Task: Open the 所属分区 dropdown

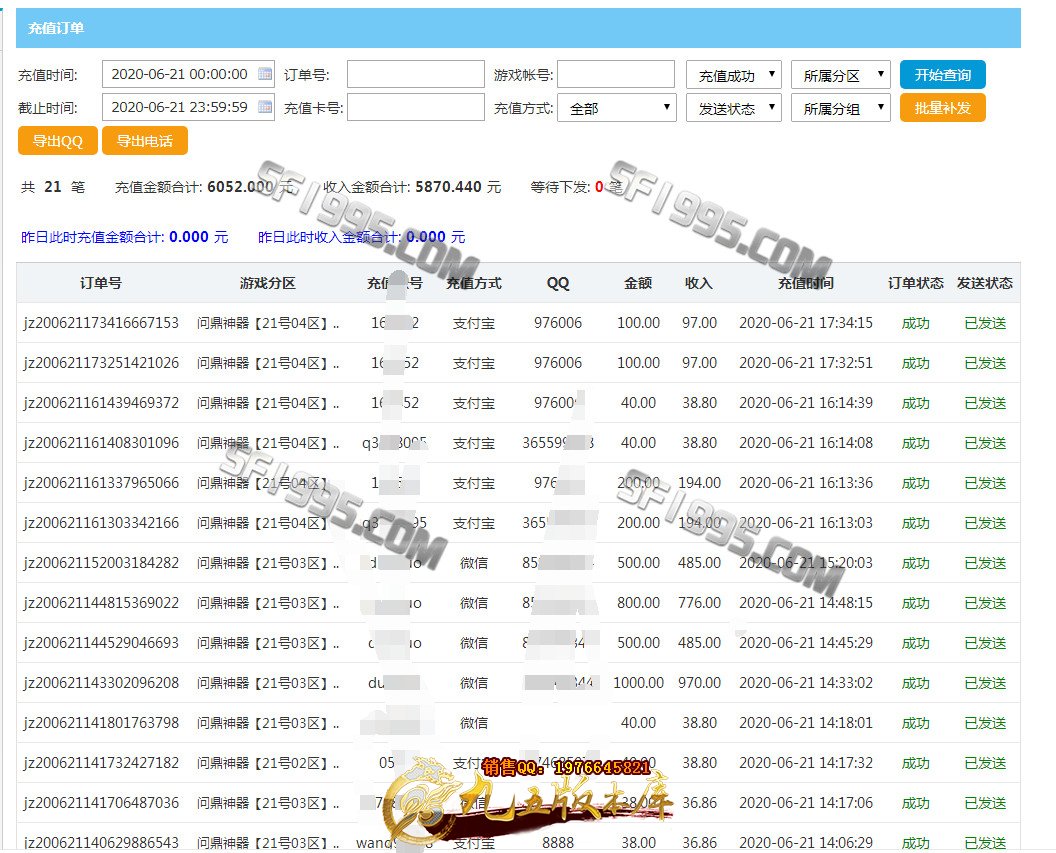Action: 839,75
